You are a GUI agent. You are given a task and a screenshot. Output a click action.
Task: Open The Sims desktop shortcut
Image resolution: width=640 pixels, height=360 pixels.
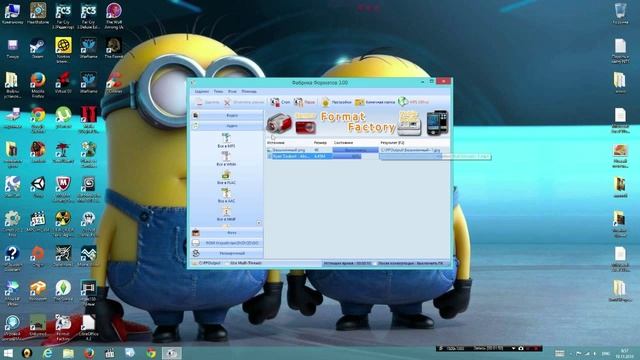coord(63,291)
